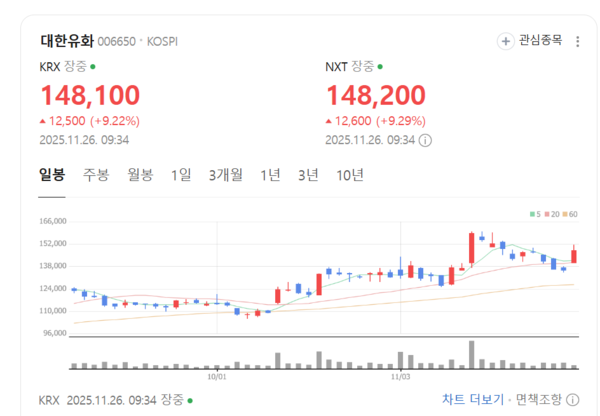Add stock to watchlist with plus icon

coord(505,41)
